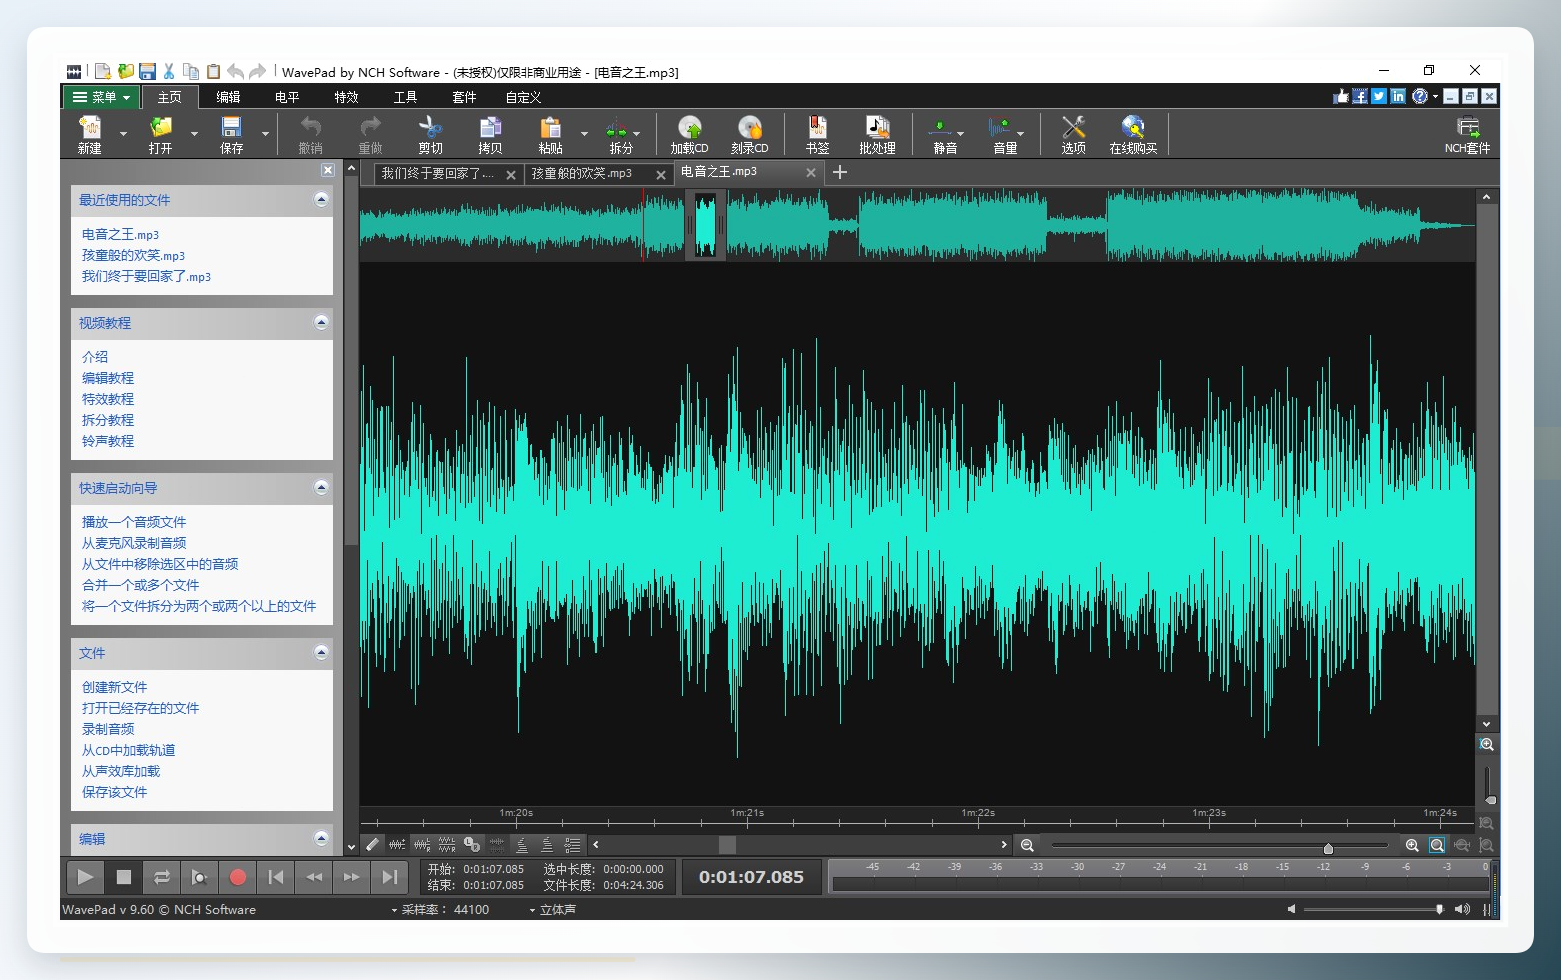This screenshot has width=1561, height=980.
Task: Open recent file 孩童般的欢笑.mp3 link
Action: [133, 255]
